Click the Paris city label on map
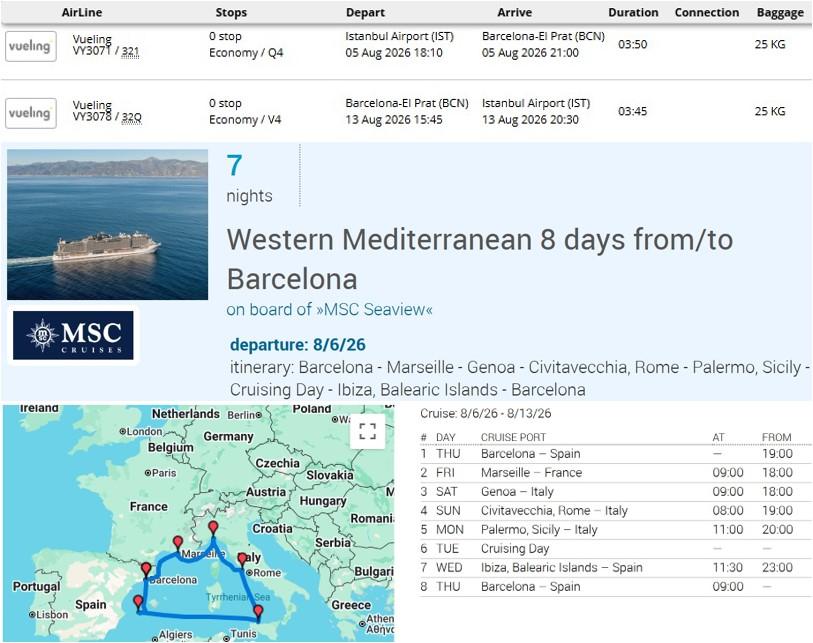Screen dimensions: 813x643 click(164, 473)
